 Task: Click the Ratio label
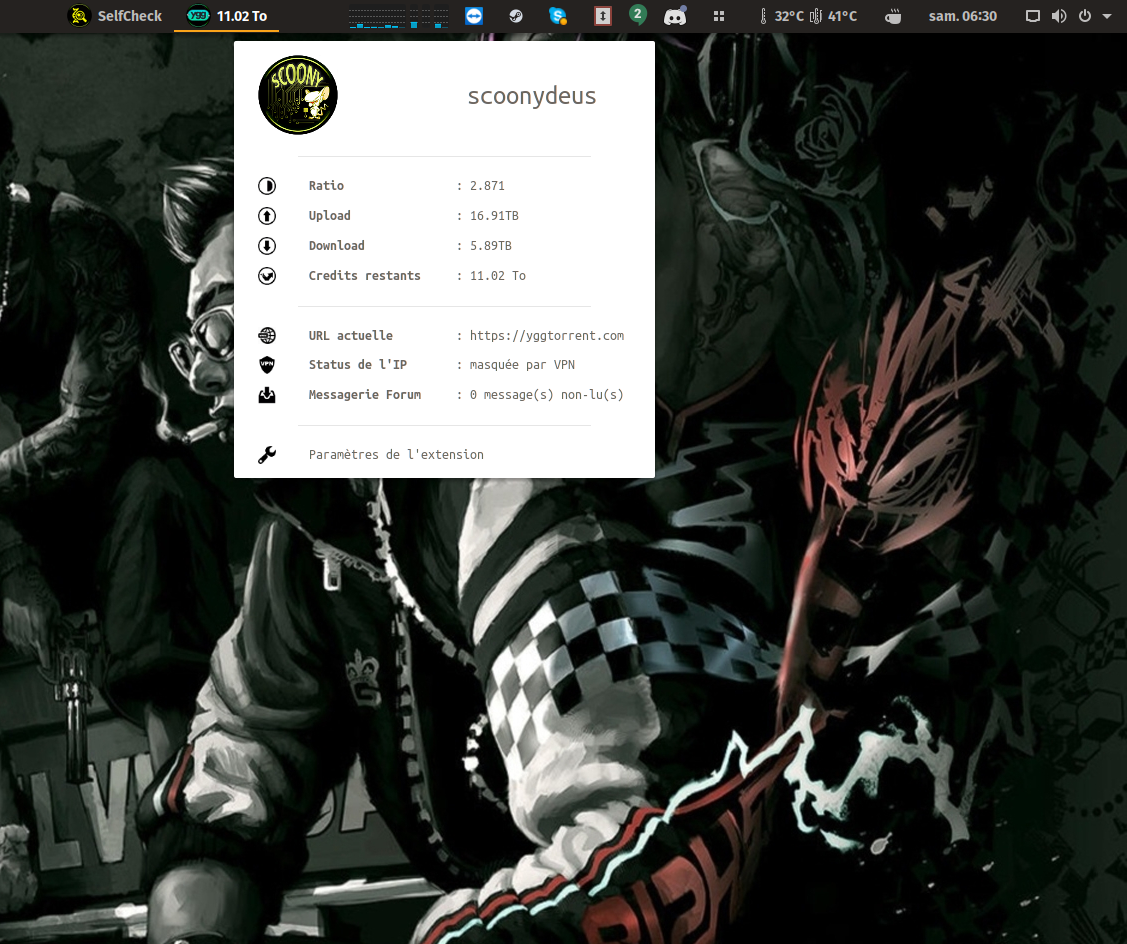pos(326,185)
